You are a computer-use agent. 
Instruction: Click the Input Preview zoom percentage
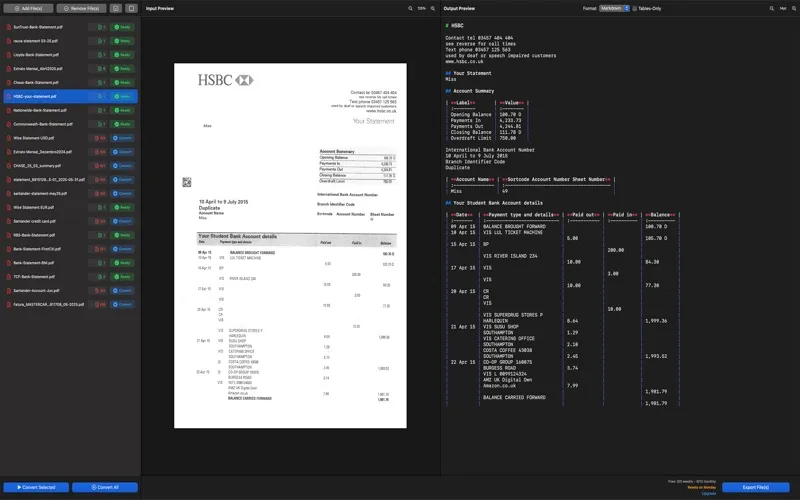click(x=421, y=9)
